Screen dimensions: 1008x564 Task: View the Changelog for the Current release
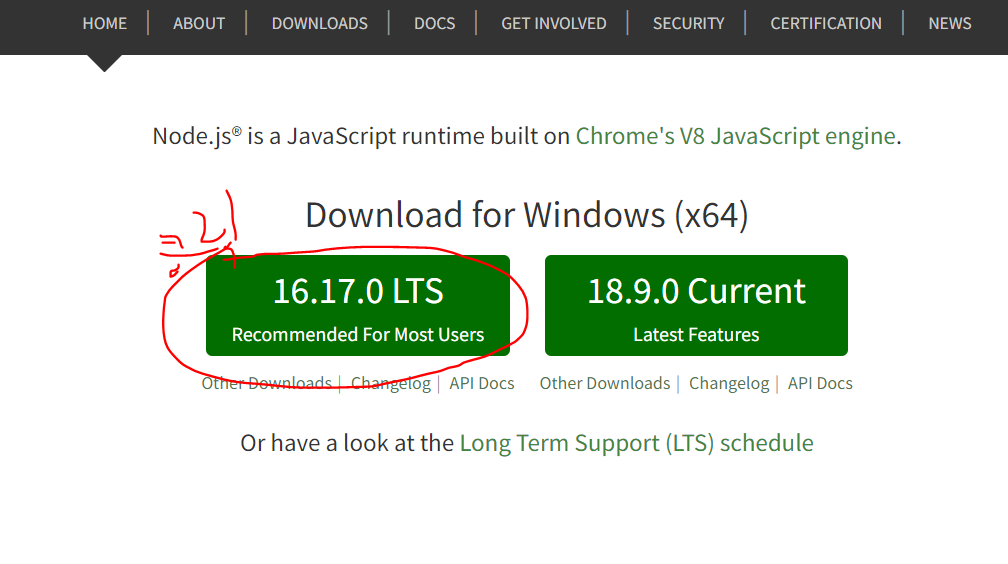(x=729, y=383)
